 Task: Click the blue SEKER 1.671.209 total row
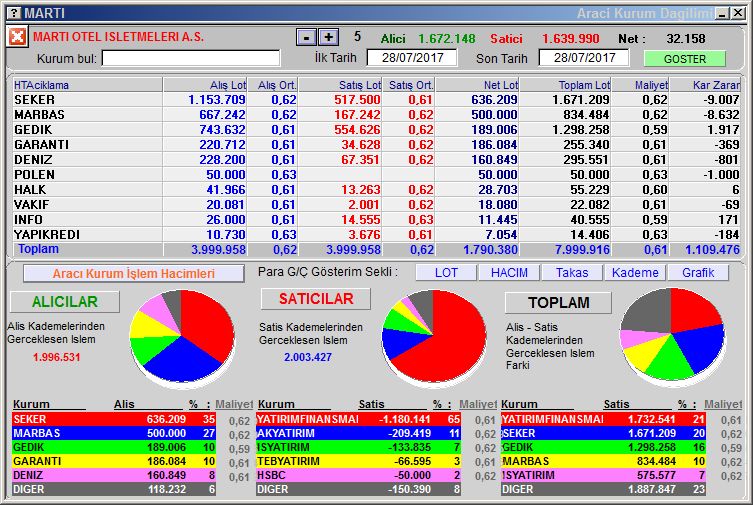click(x=603, y=433)
